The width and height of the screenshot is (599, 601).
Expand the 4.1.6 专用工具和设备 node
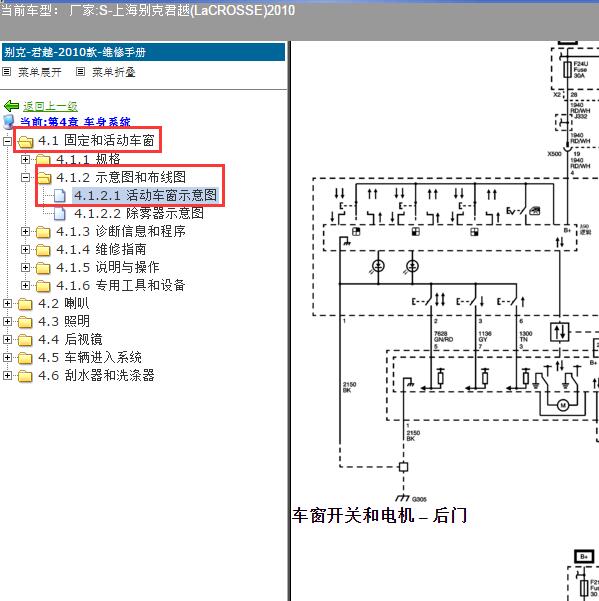pos(25,286)
